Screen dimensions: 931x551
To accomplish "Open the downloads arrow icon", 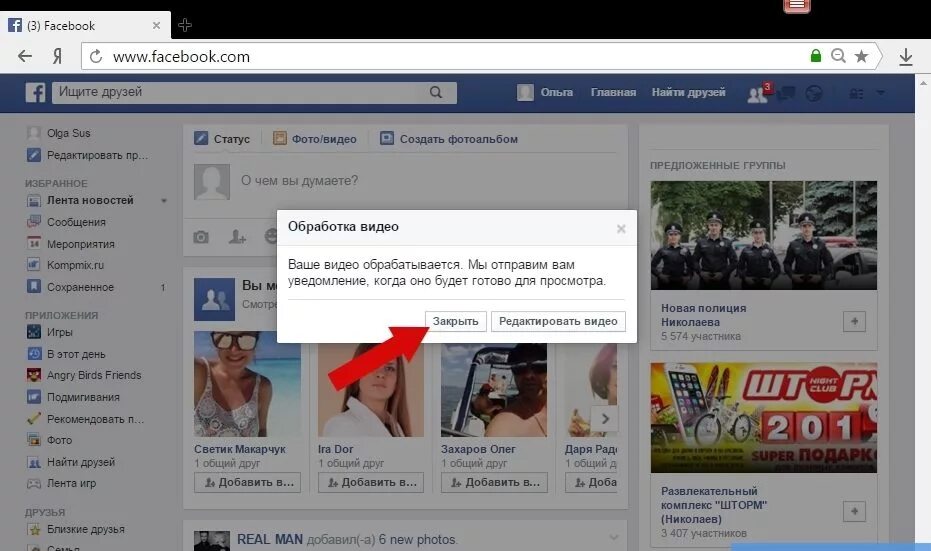I will pyautogui.click(x=905, y=57).
